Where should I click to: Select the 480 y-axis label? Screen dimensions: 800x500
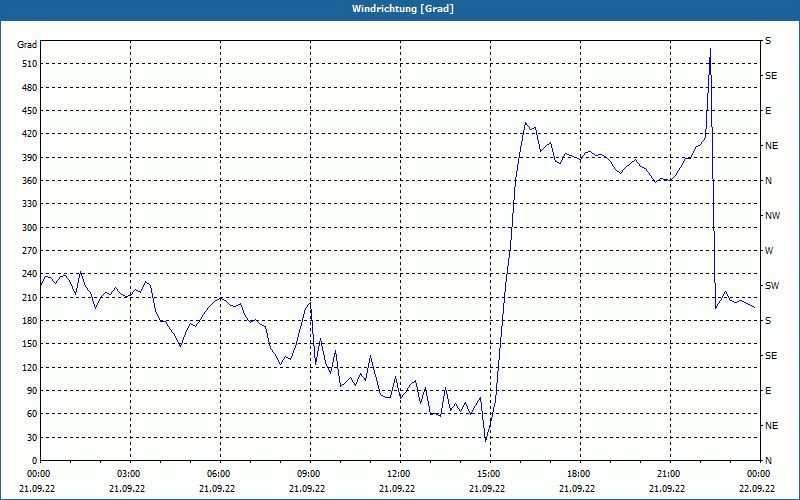tap(29, 87)
